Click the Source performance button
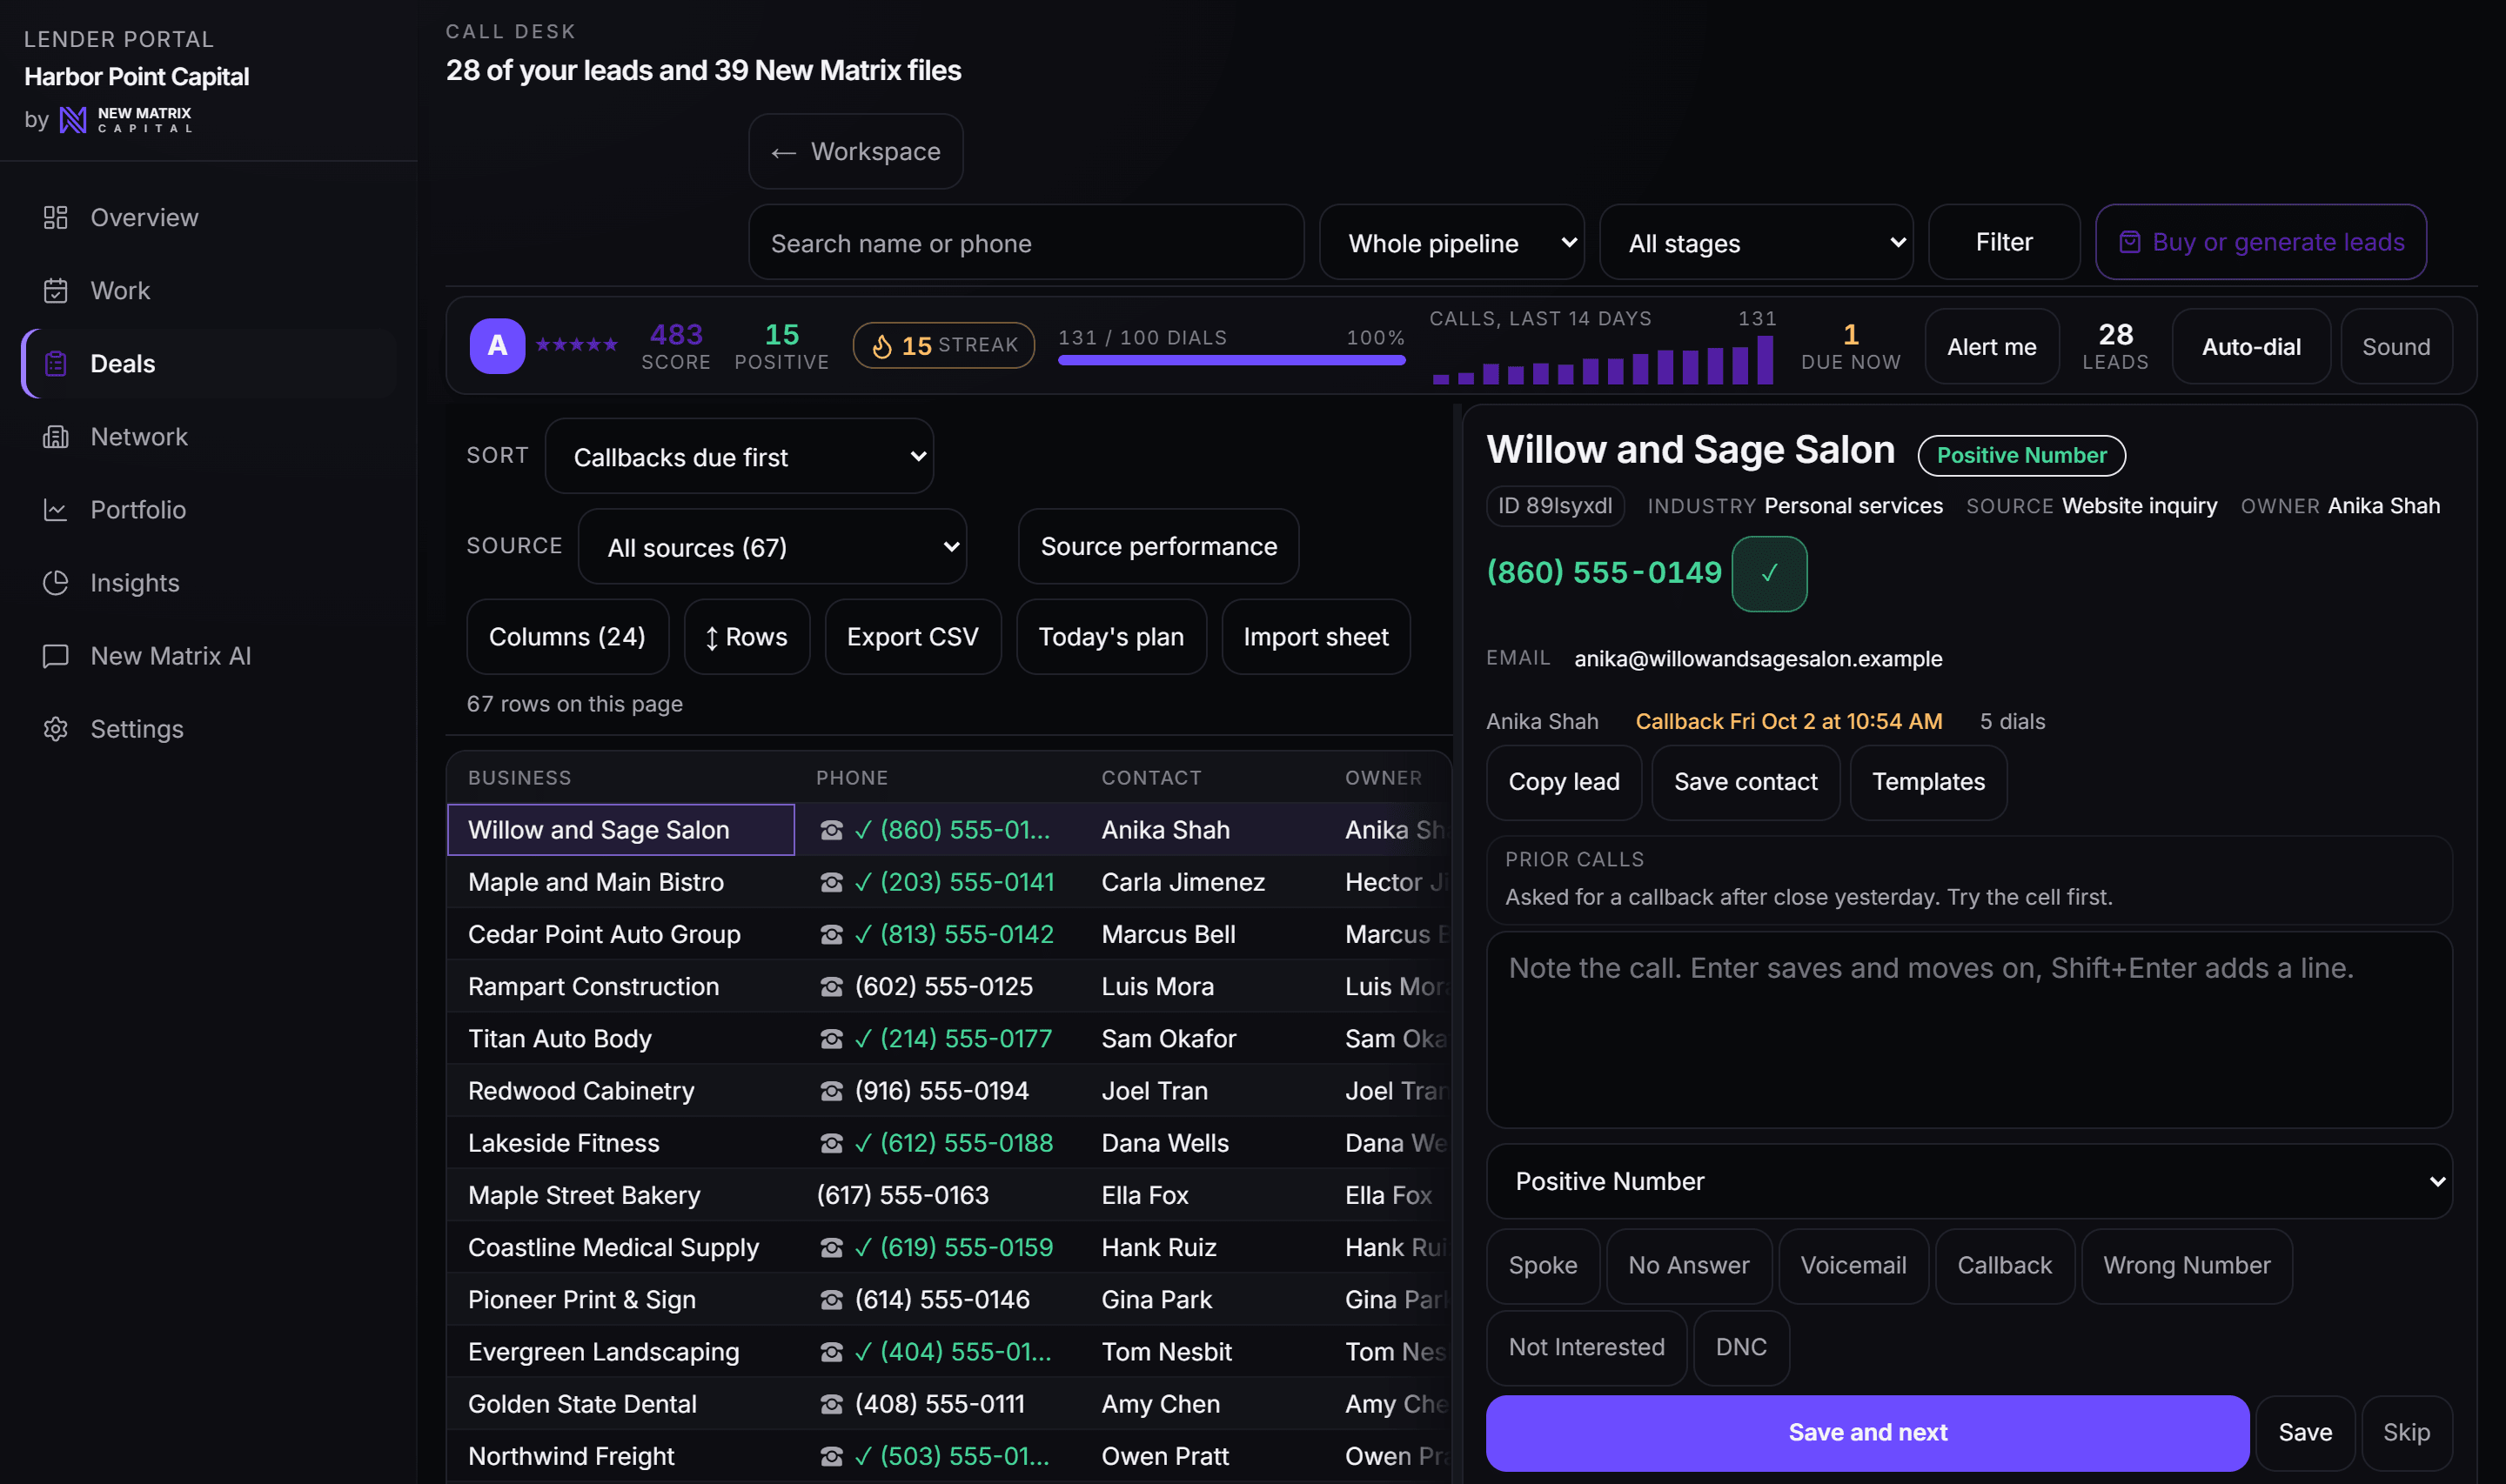 tap(1158, 546)
